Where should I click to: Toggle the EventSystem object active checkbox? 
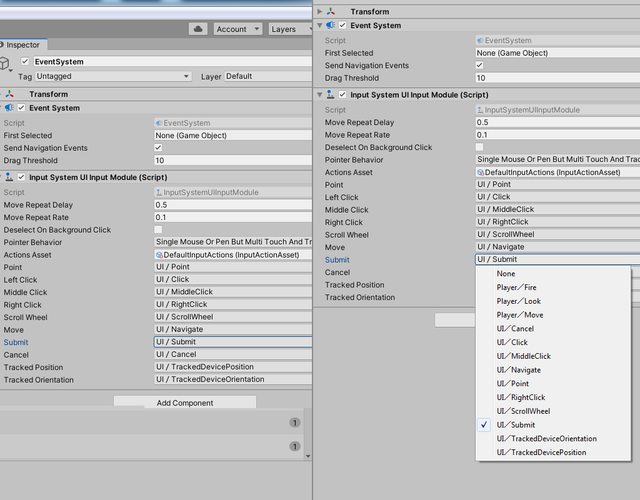(25, 61)
